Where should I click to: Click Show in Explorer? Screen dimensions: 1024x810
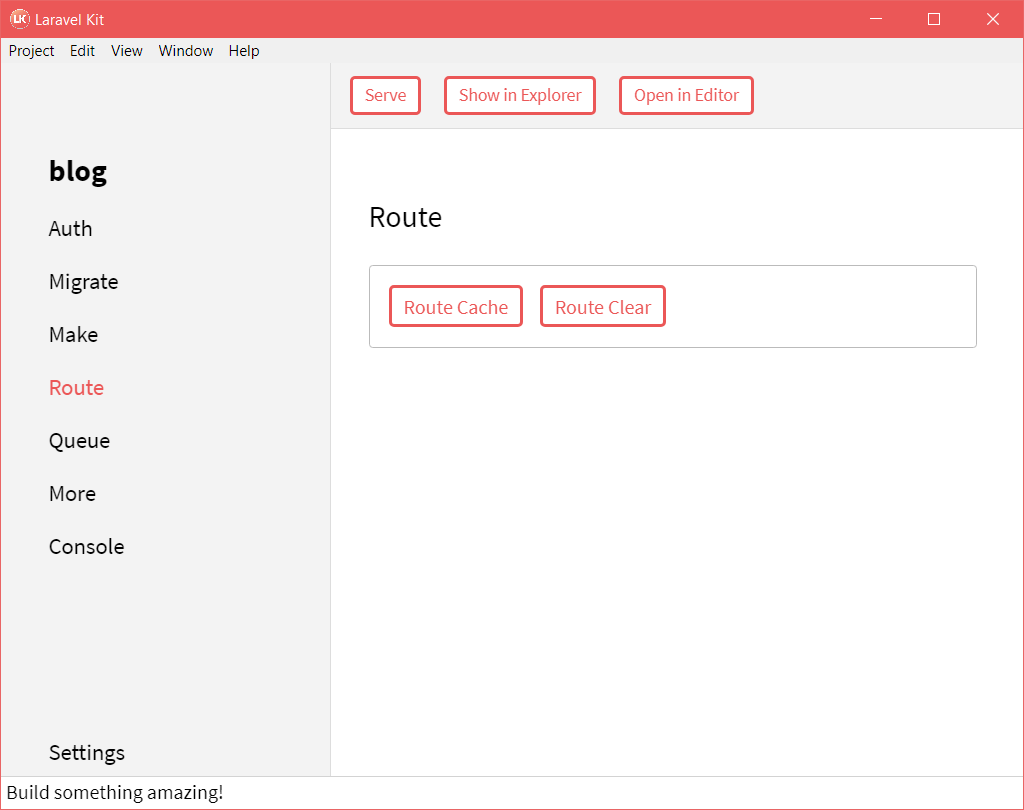tap(519, 95)
